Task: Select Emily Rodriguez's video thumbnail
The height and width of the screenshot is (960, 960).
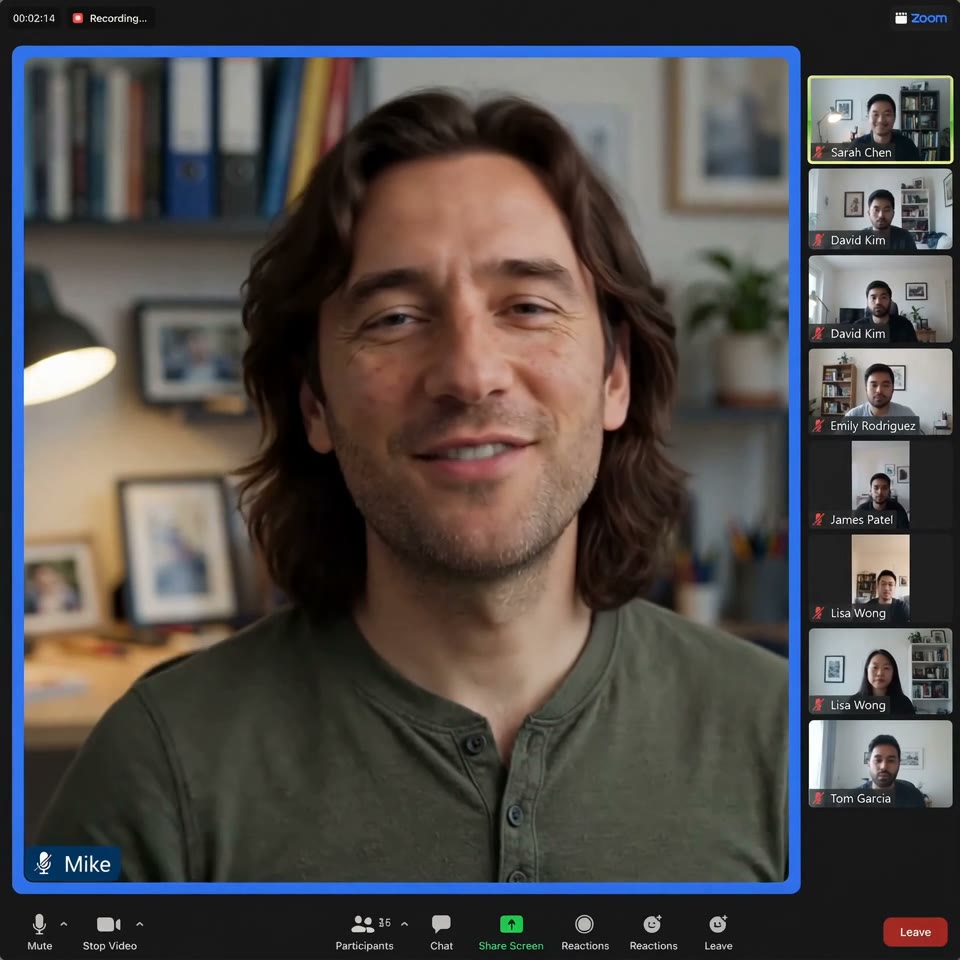Action: coord(880,392)
